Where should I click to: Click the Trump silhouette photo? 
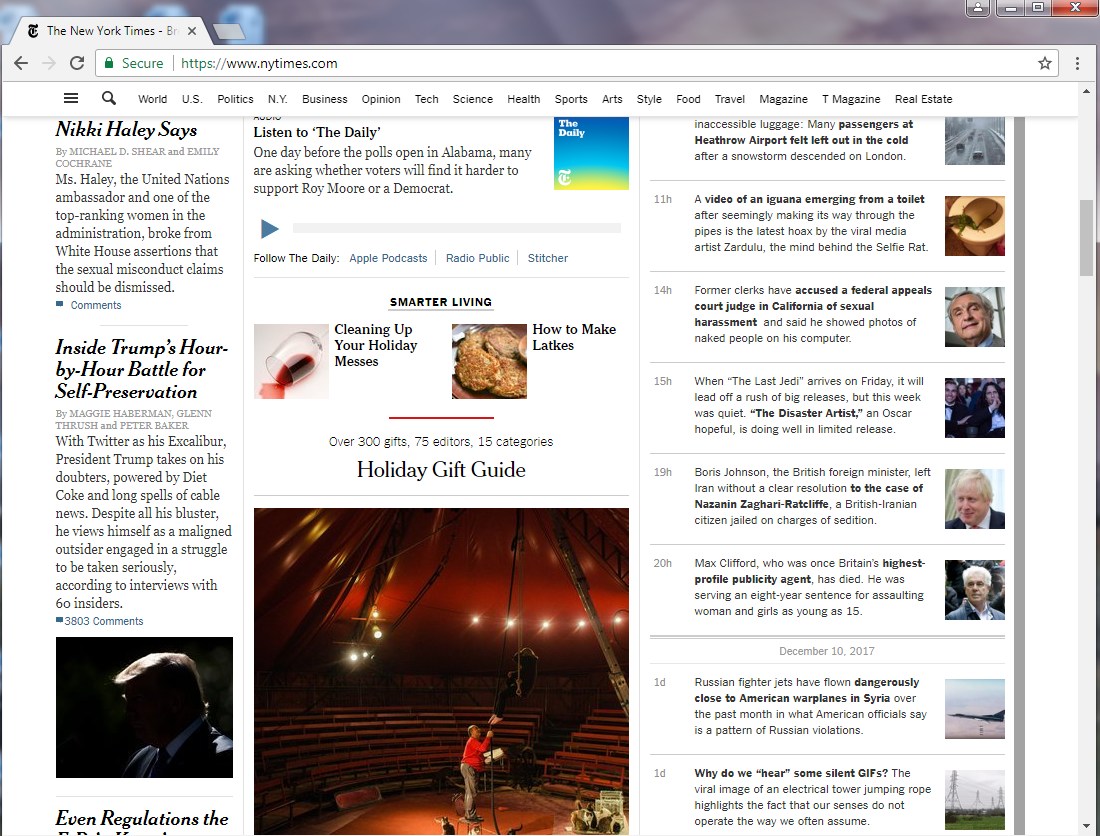144,707
